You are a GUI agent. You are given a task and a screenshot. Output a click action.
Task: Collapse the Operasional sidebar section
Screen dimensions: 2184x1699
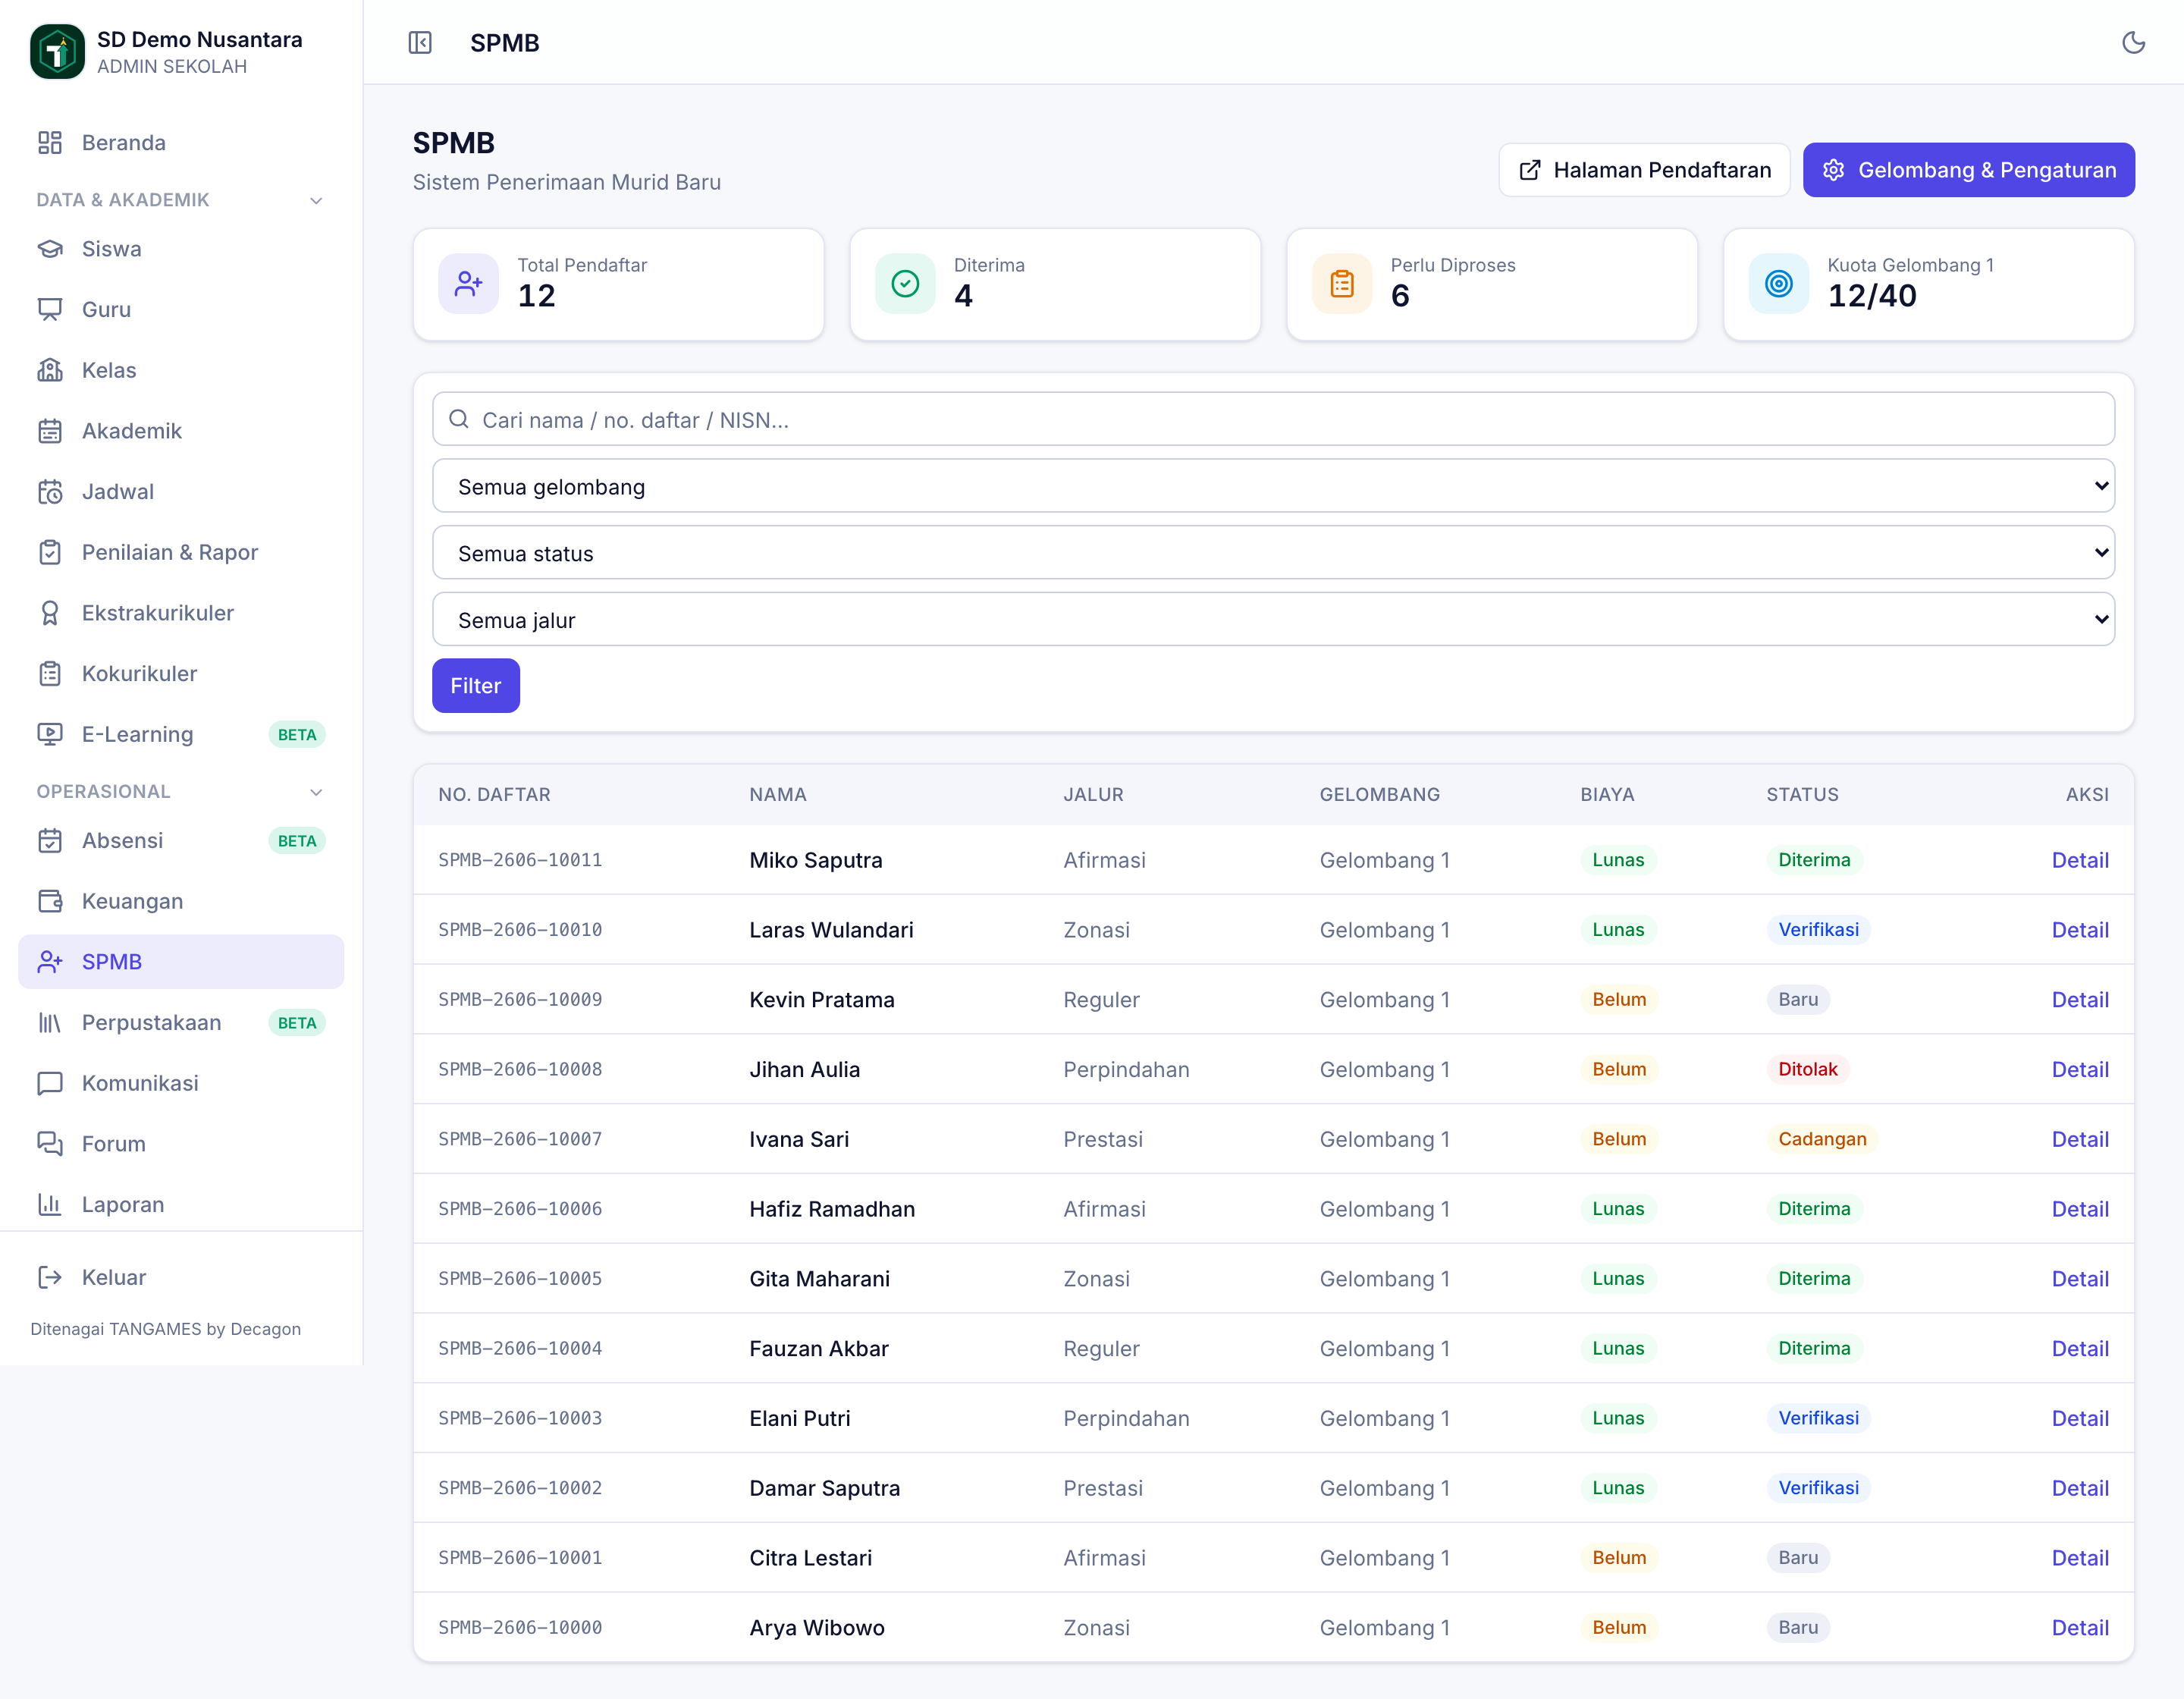click(316, 792)
